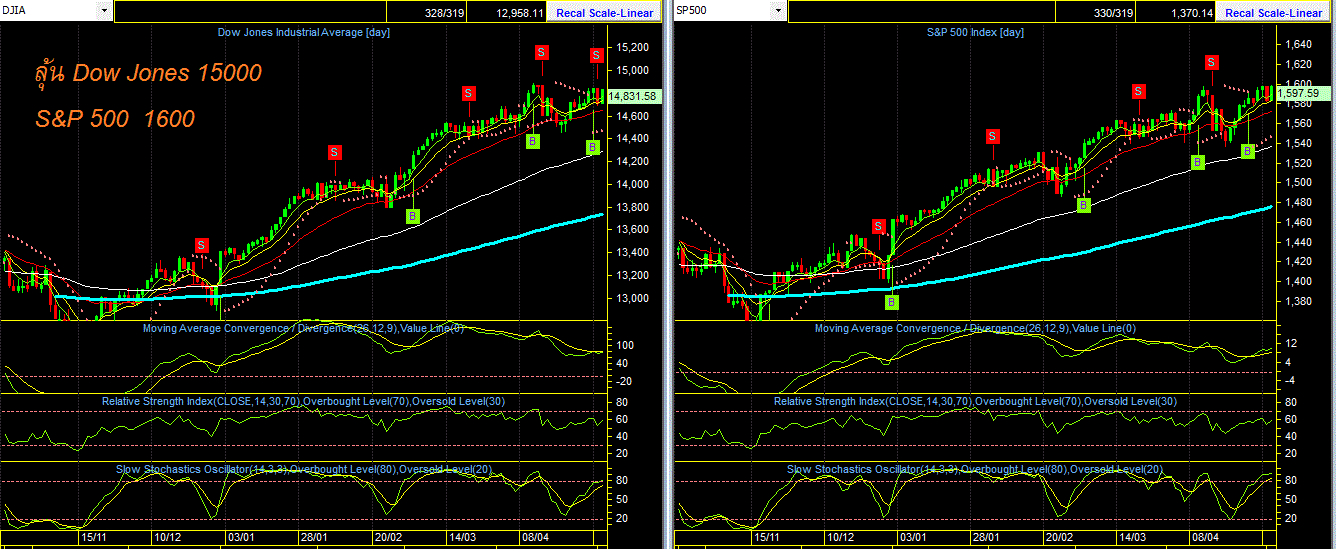Open the SP500 symbol dropdown arrow

(779, 11)
